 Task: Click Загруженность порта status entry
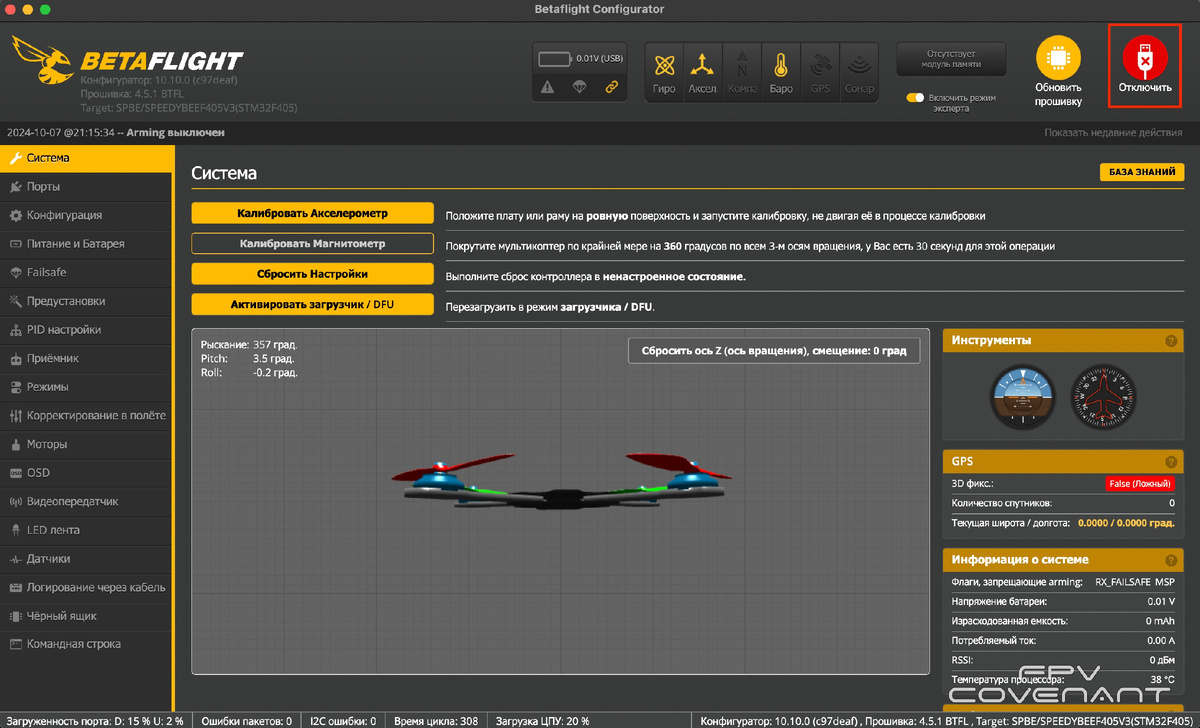tap(95, 721)
